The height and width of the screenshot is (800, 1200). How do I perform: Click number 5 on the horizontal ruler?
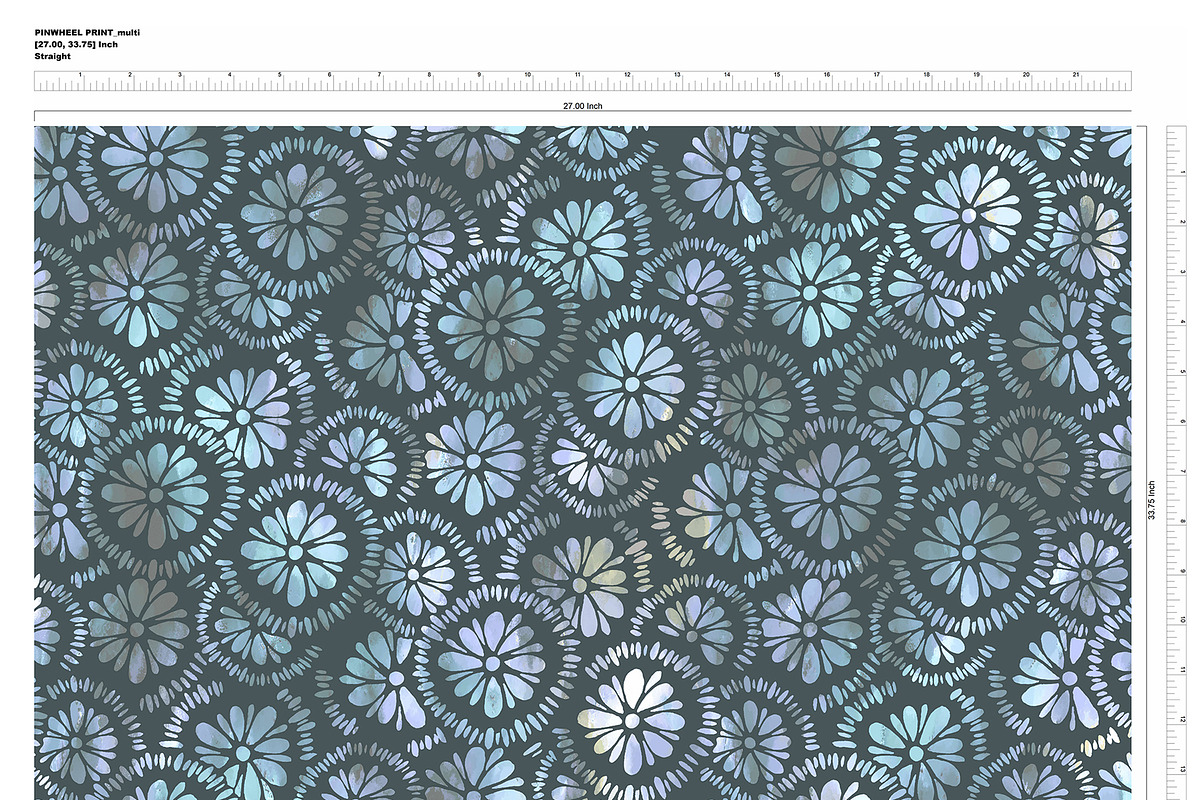280,75
